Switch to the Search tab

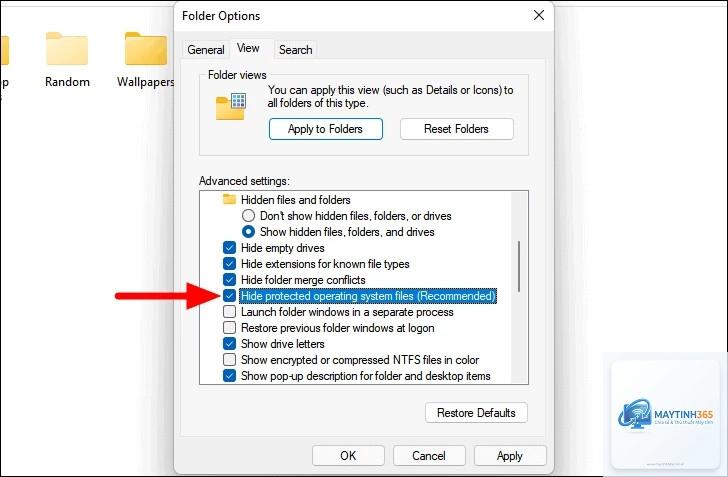[x=296, y=50]
